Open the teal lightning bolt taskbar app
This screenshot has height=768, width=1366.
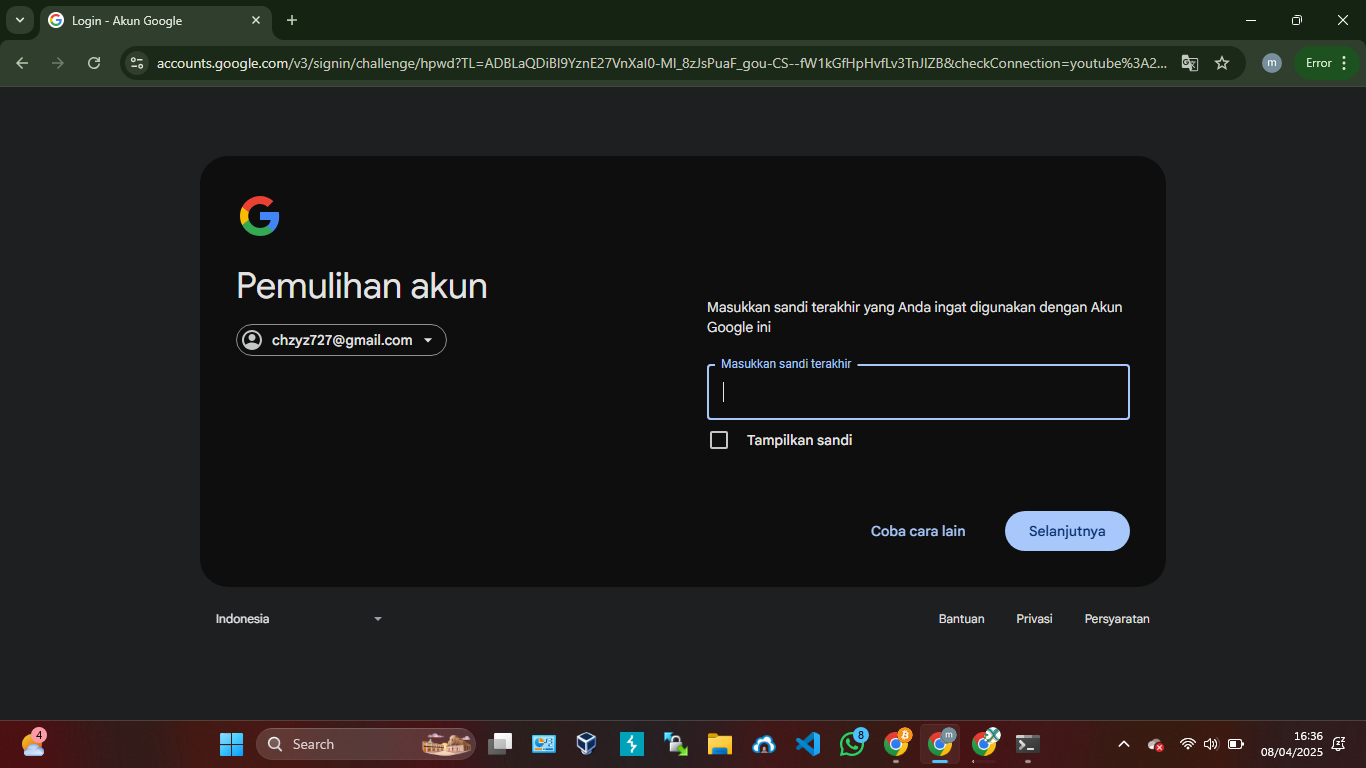[x=631, y=744]
